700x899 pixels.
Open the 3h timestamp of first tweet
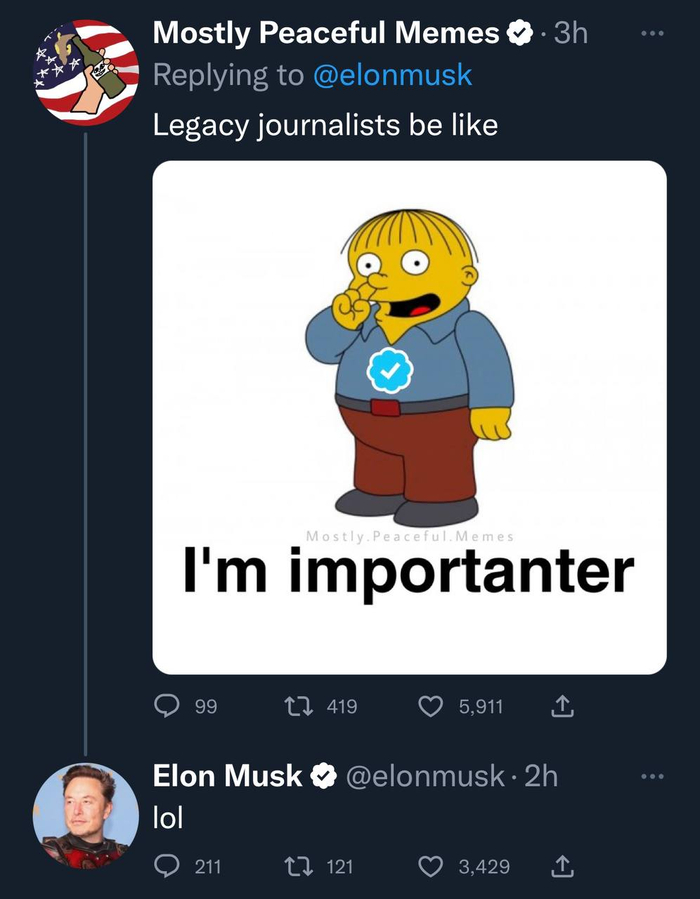point(571,34)
